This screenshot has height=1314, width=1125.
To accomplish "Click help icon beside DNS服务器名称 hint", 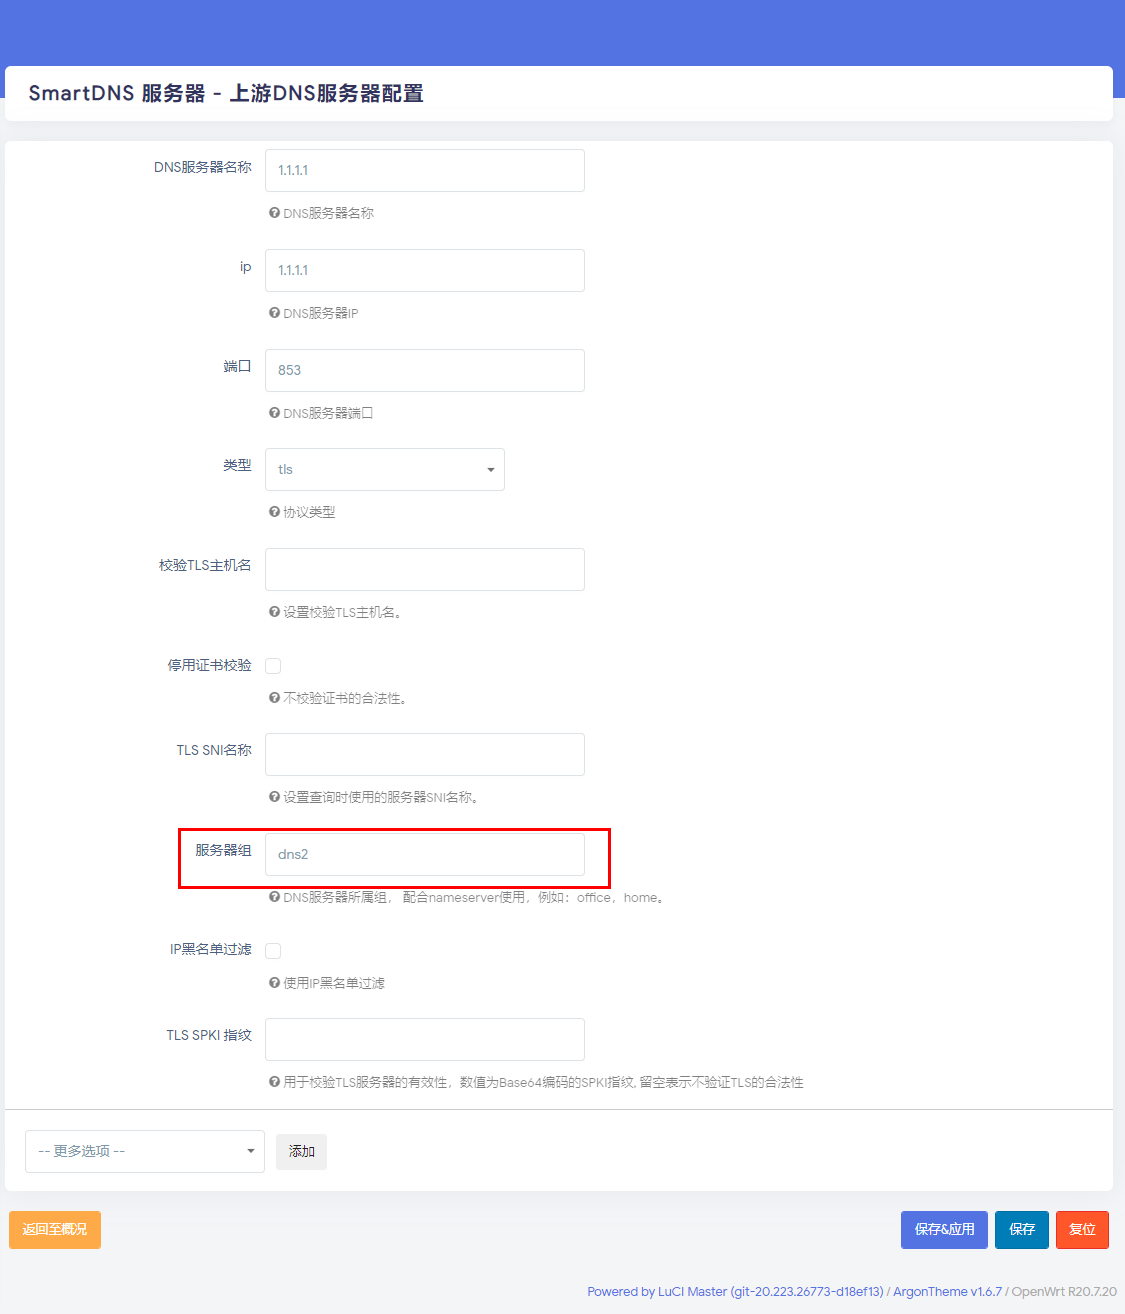I will (274, 213).
